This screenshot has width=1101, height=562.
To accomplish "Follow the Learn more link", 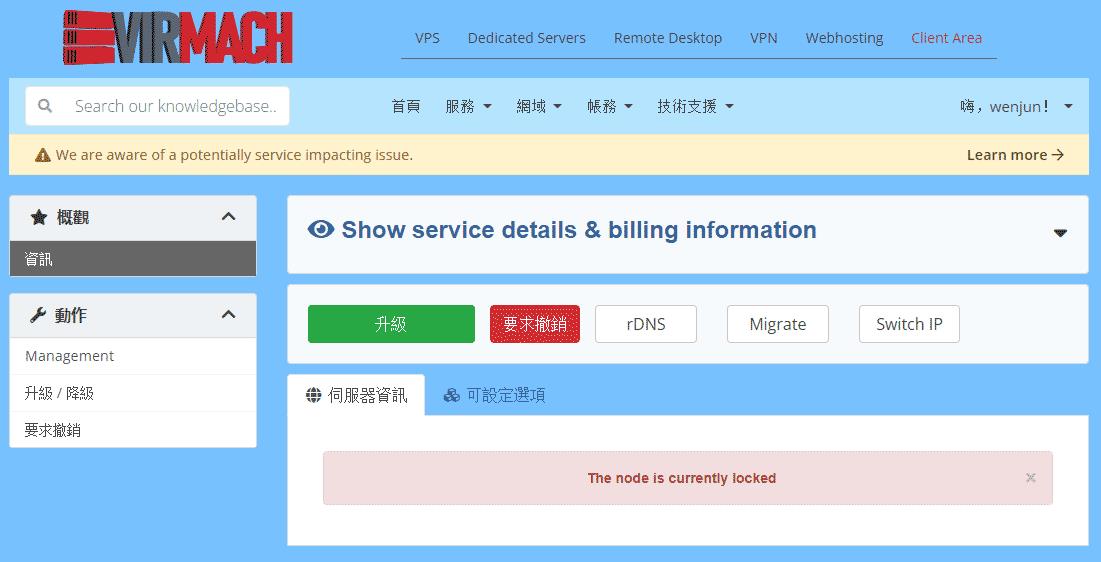I will coord(1014,155).
